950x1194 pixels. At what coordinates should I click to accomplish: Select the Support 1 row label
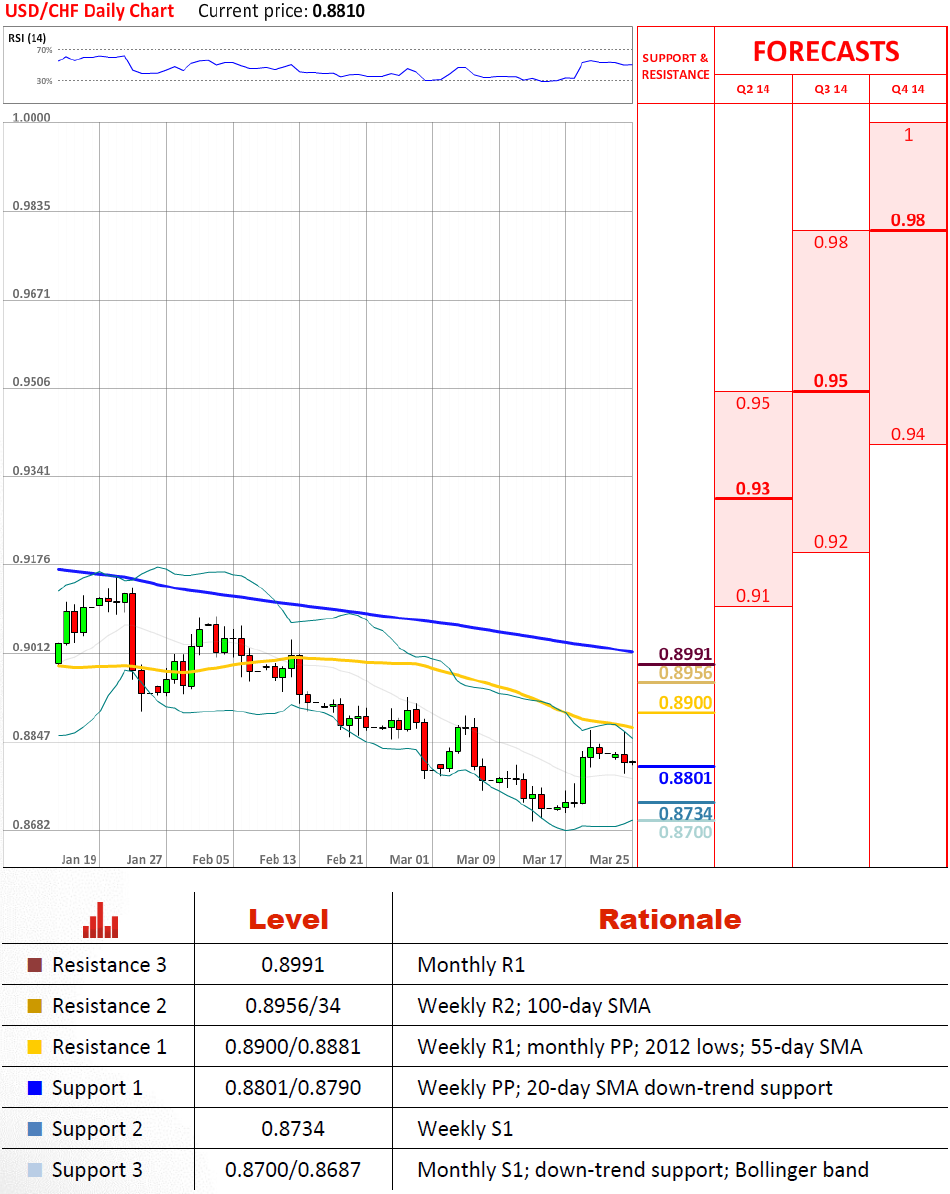97,1088
